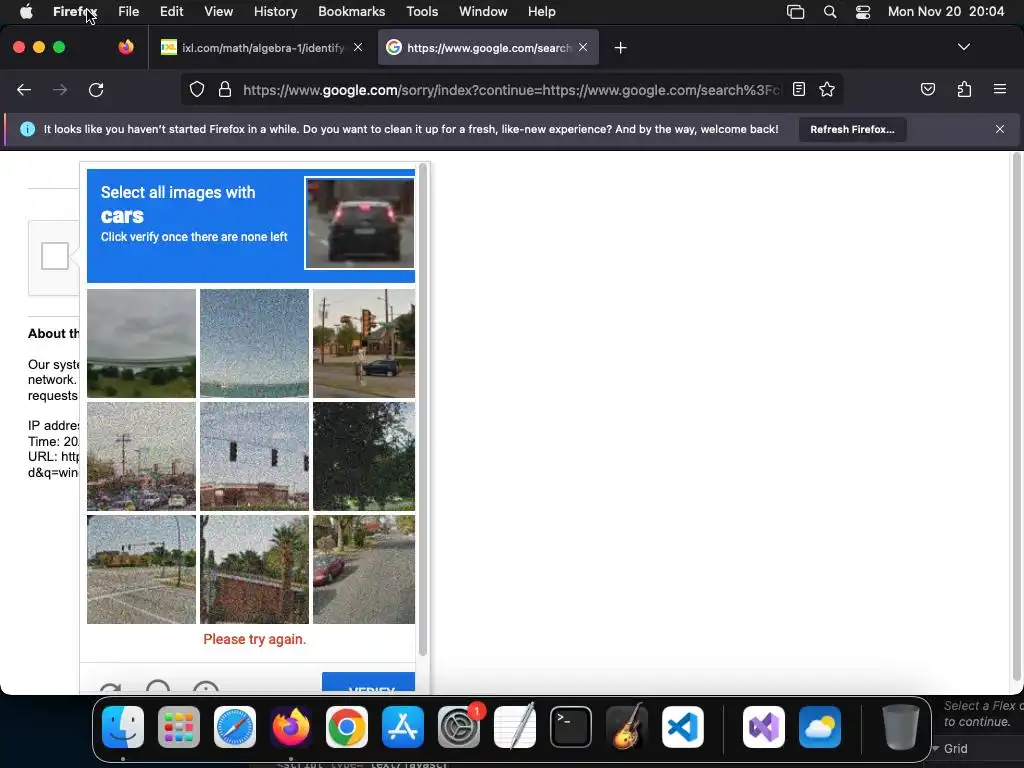Select captcha tile with sky and water horizon
Viewport: 1024px width, 768px height.
click(x=254, y=344)
